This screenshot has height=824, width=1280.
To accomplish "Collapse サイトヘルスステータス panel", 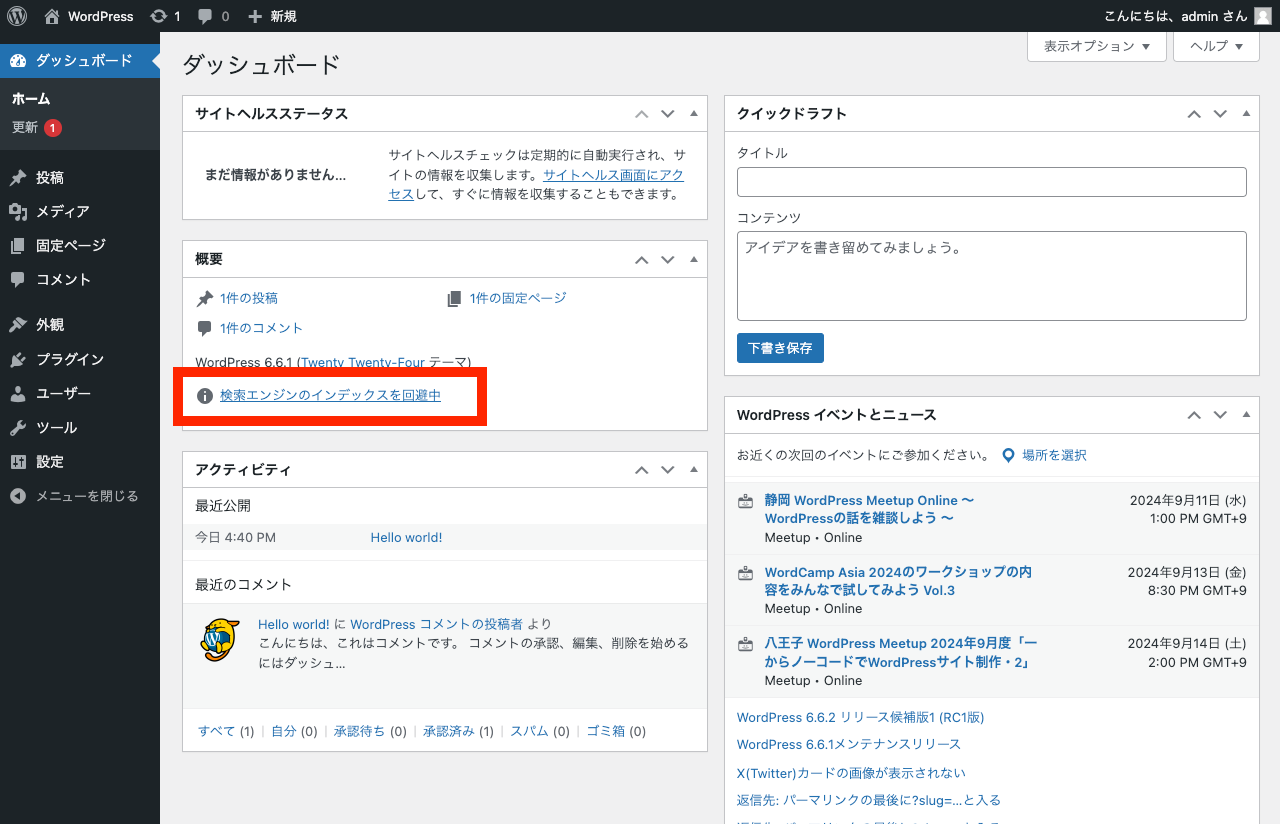I will (x=694, y=114).
